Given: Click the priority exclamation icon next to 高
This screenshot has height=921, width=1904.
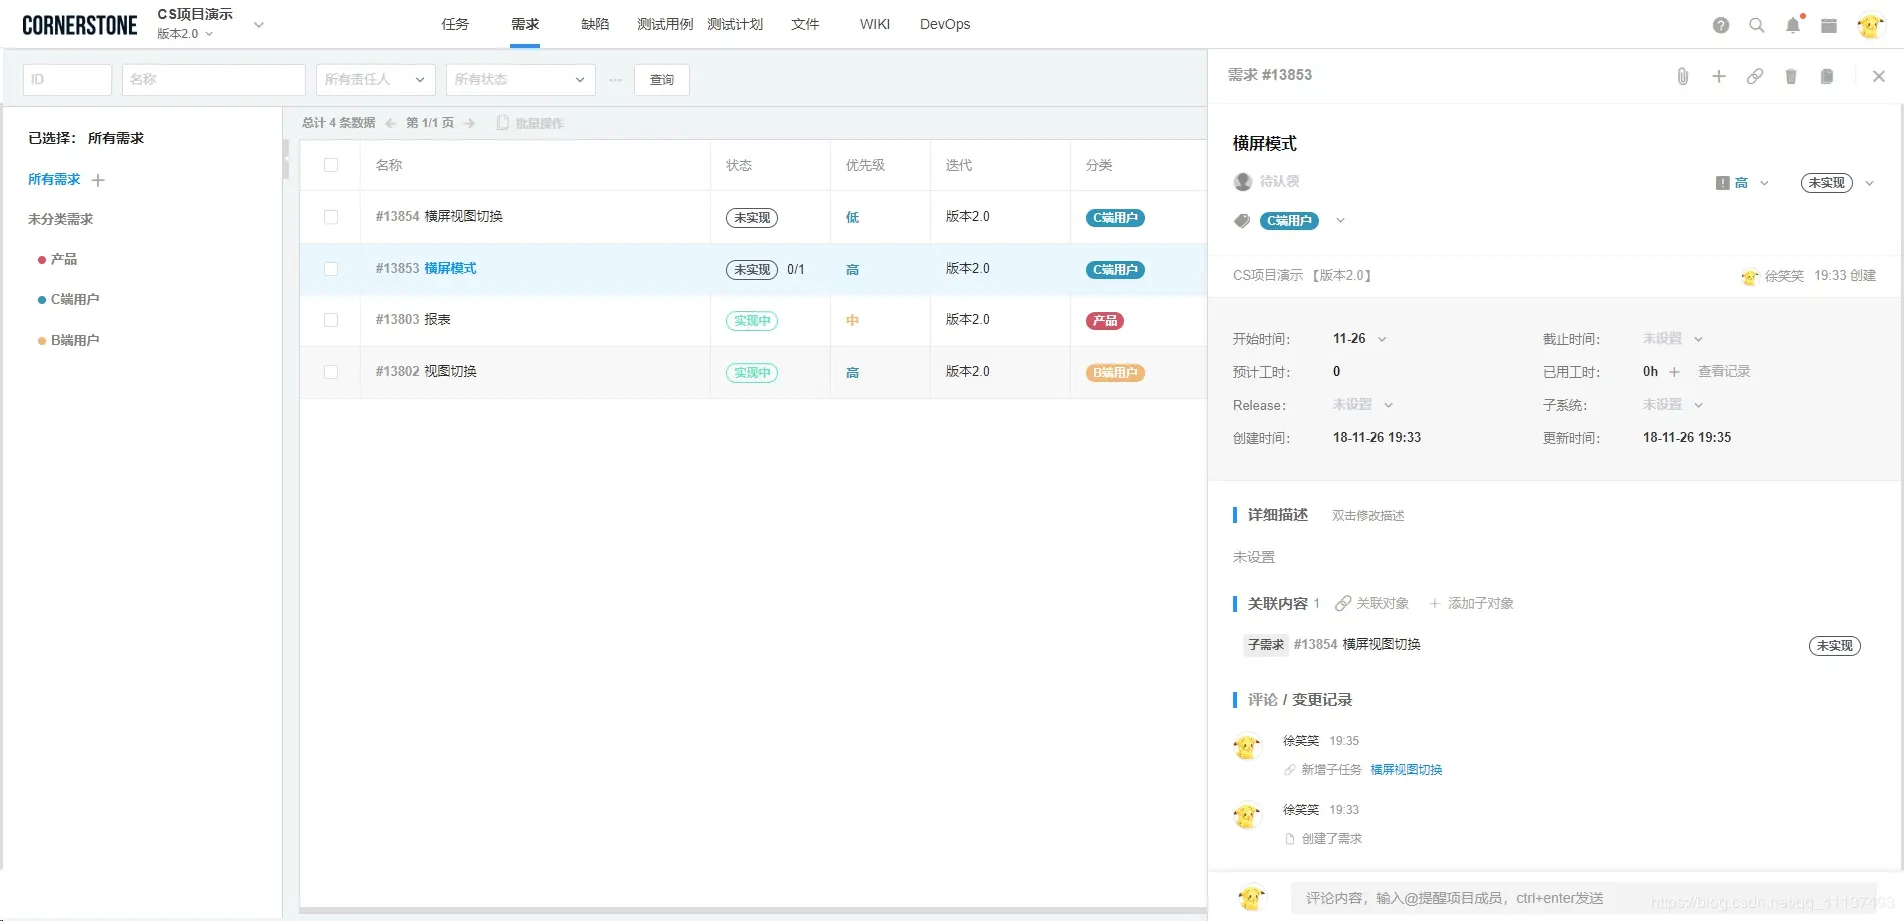Looking at the screenshot, I should 1723,183.
